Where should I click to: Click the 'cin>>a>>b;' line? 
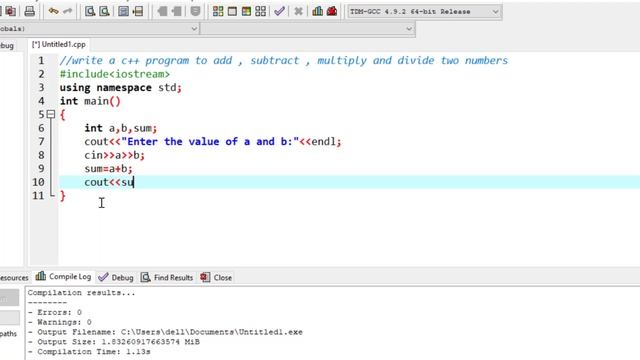pos(114,155)
